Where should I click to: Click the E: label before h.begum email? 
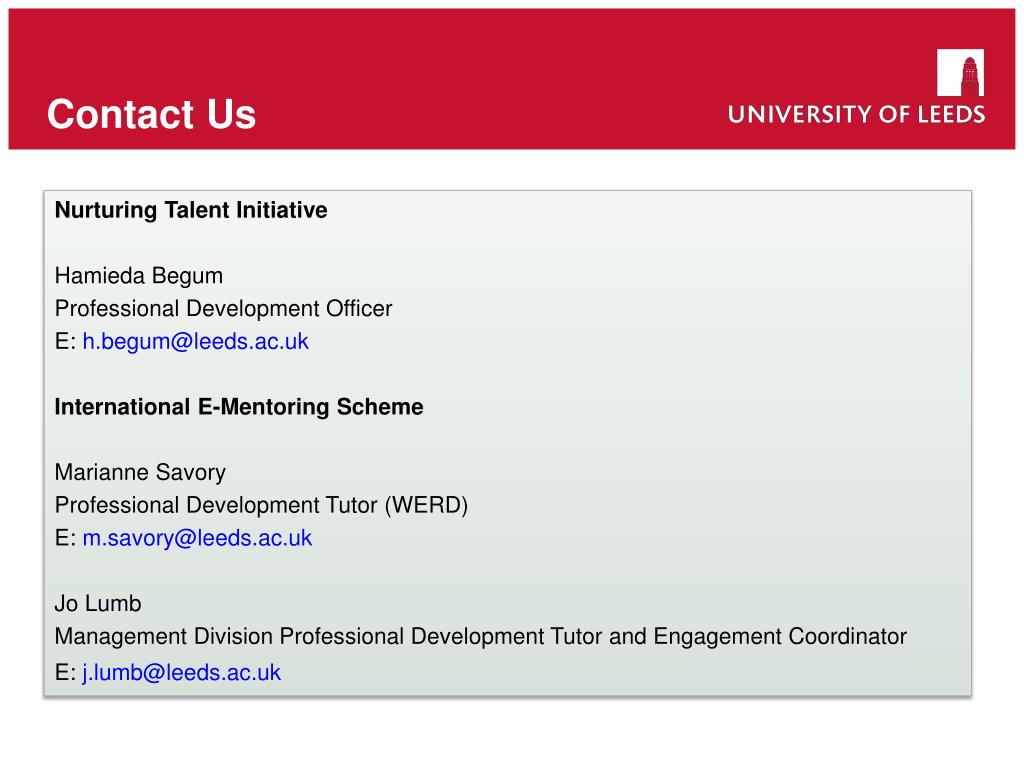[65, 342]
